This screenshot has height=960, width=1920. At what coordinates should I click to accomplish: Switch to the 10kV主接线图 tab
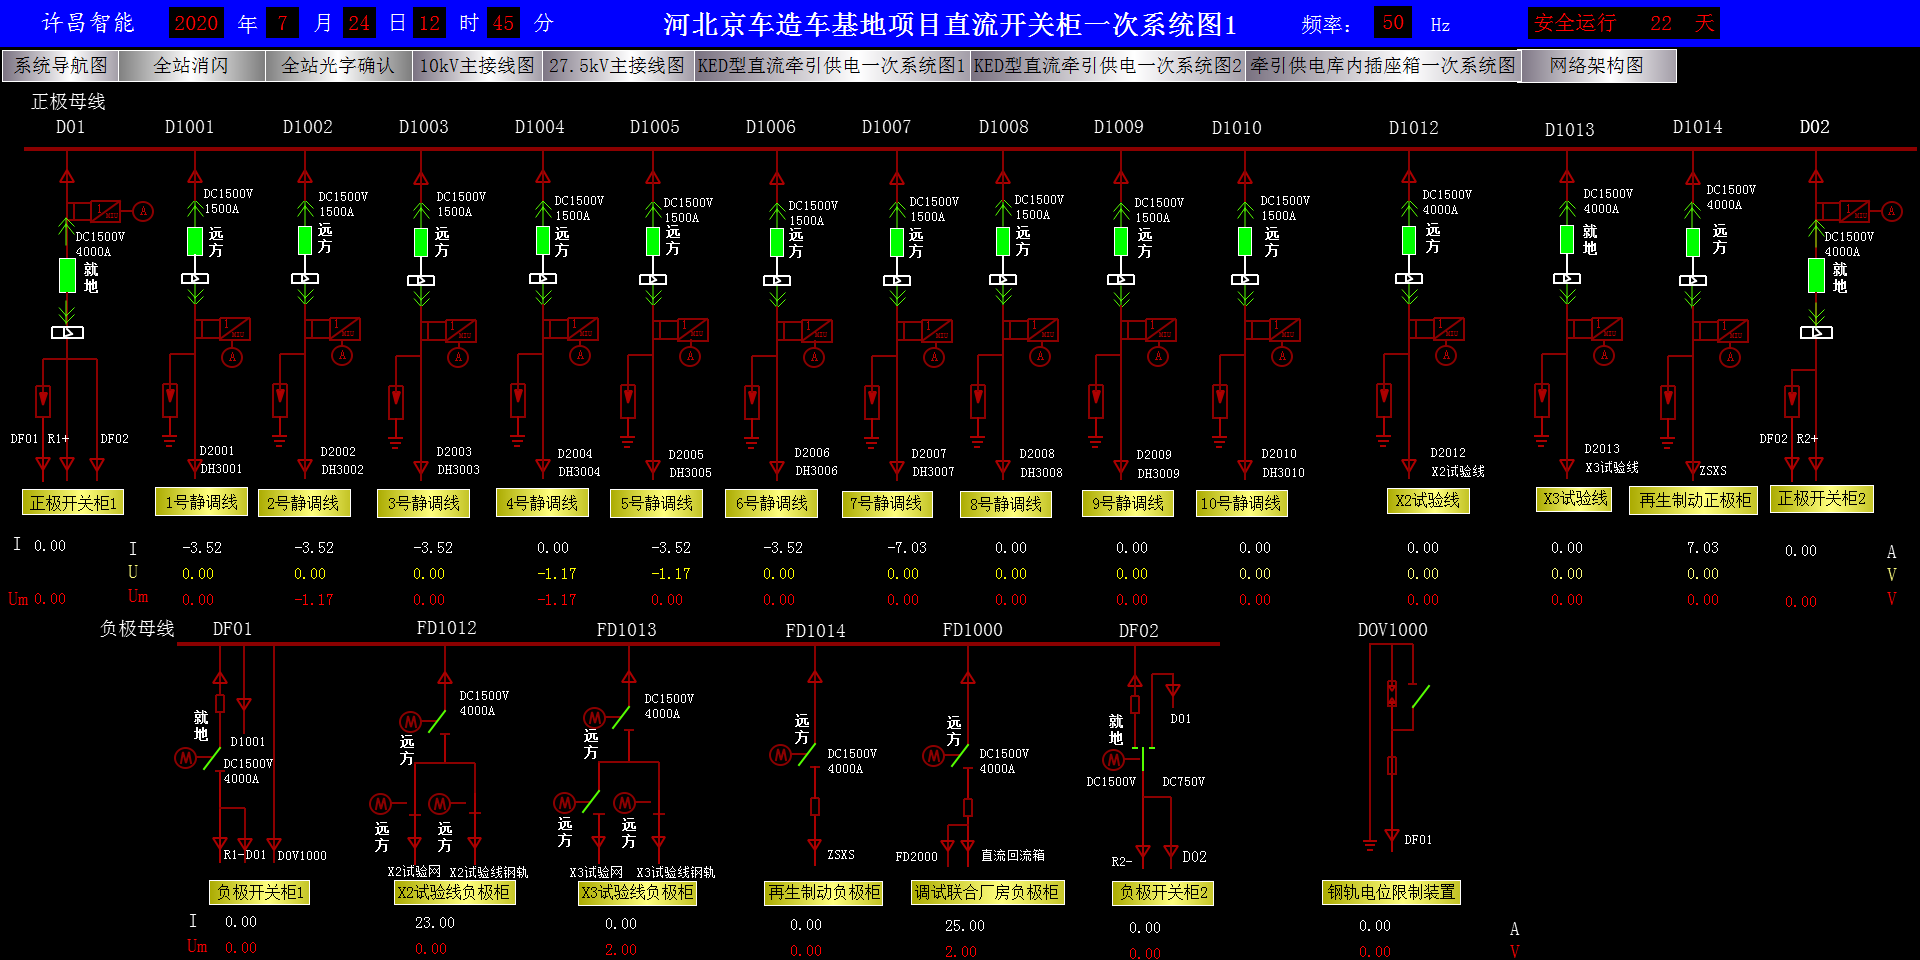(x=476, y=66)
